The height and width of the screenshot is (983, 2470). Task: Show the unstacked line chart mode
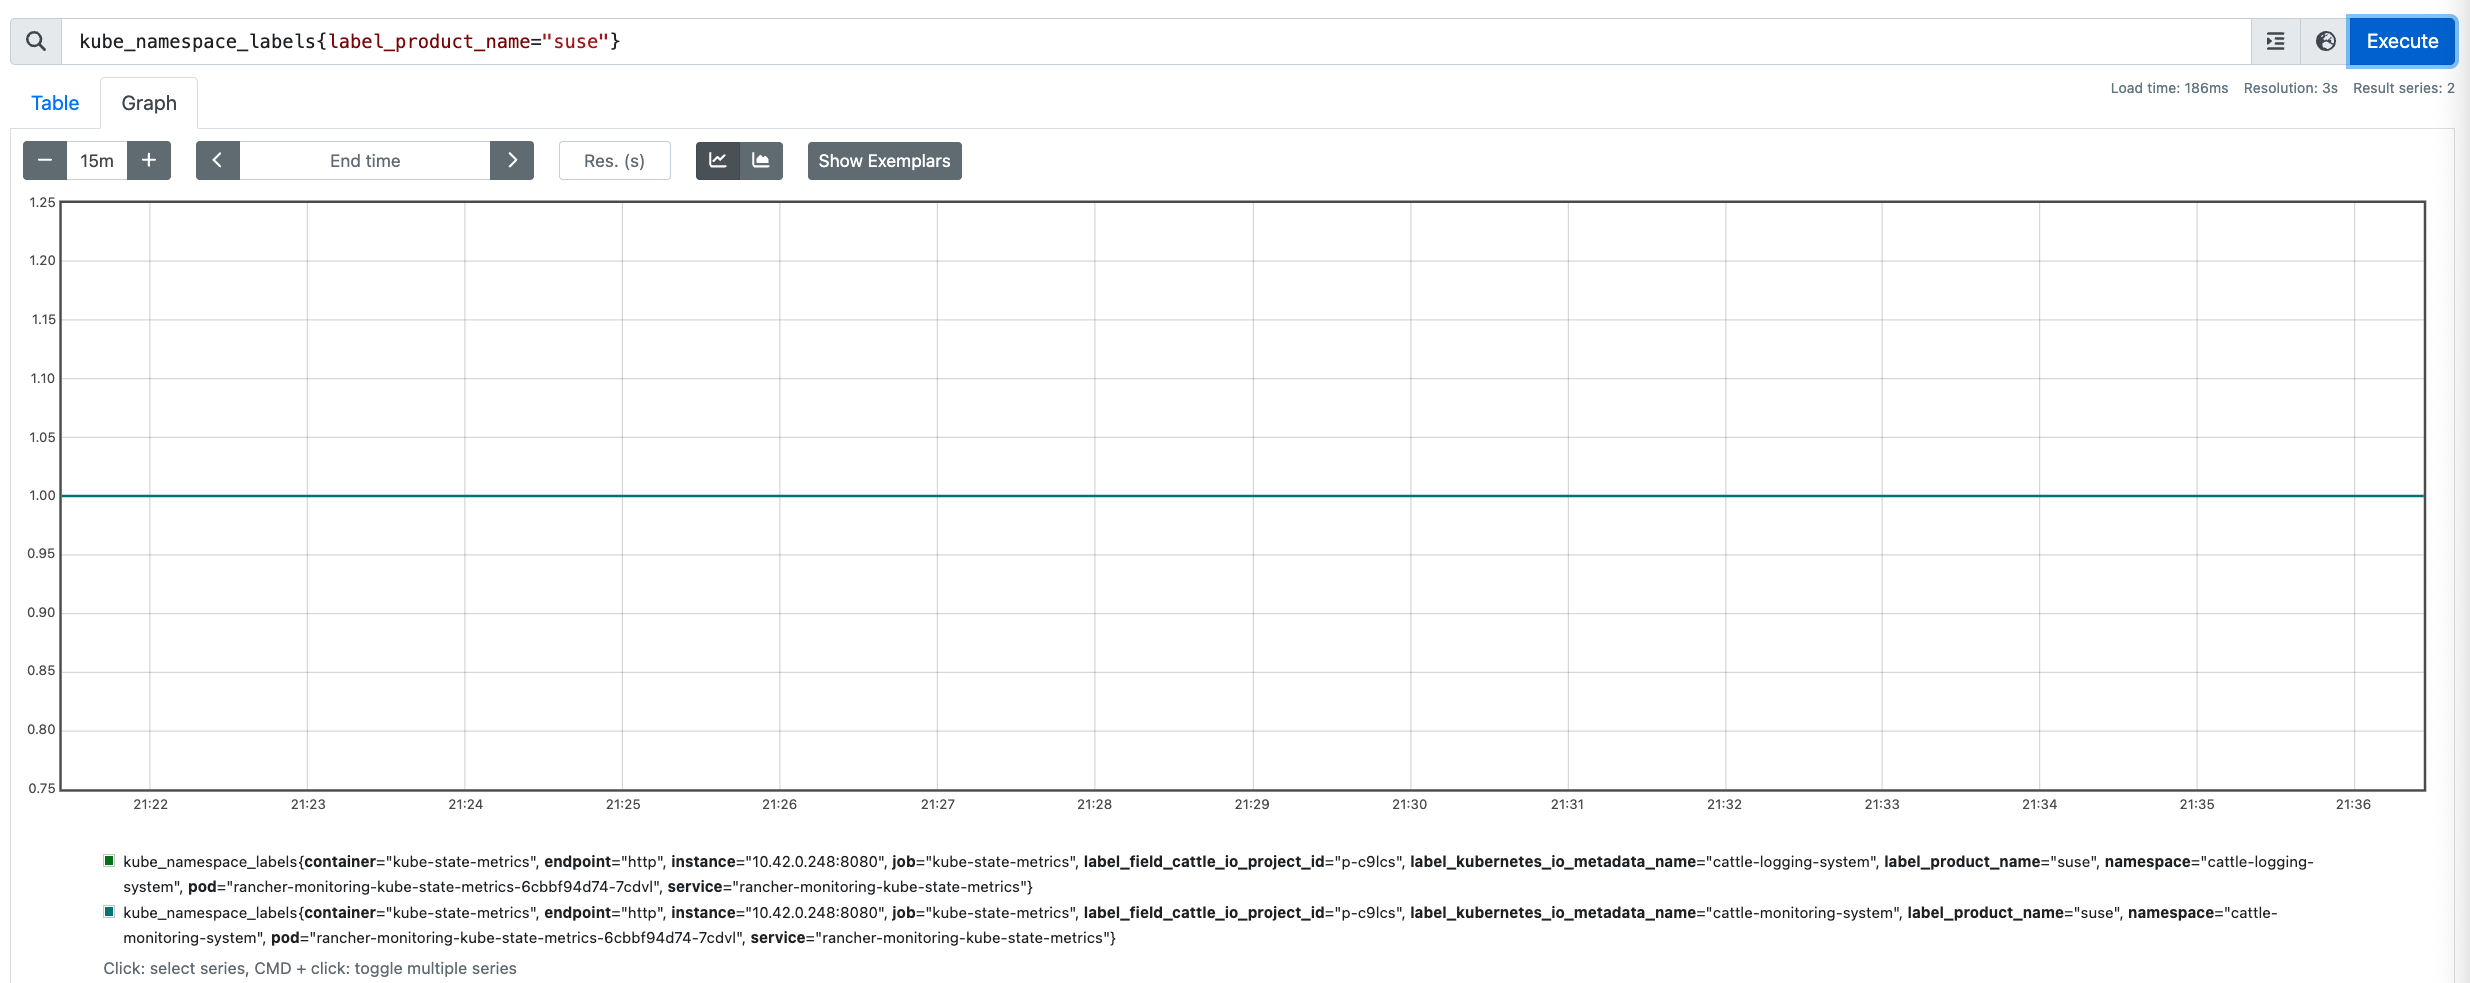[717, 161]
